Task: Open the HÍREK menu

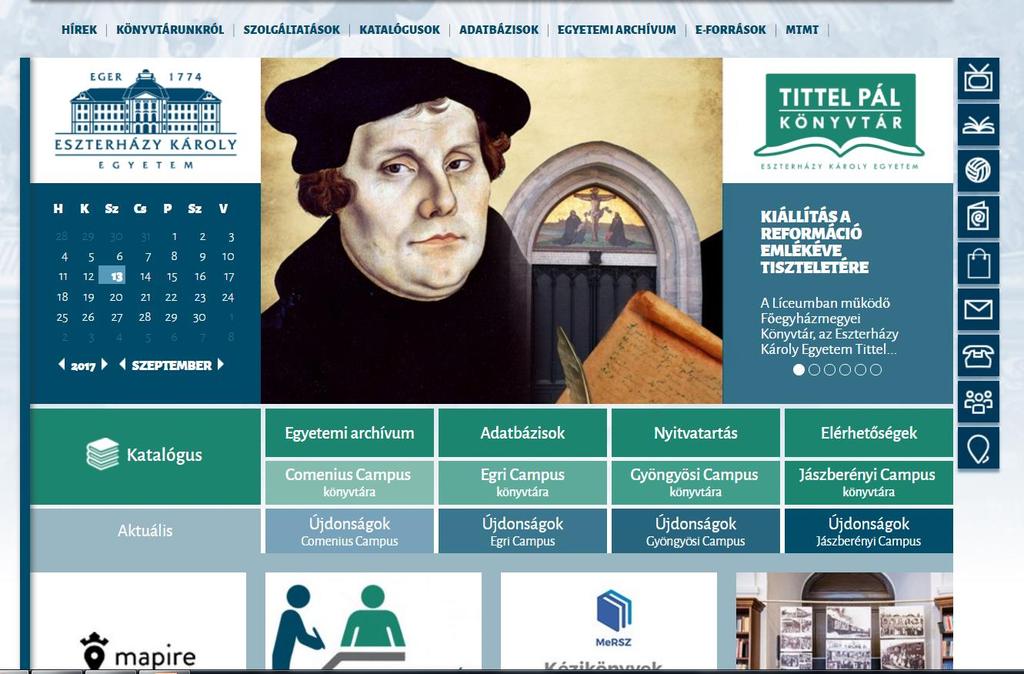Action: click(x=79, y=29)
